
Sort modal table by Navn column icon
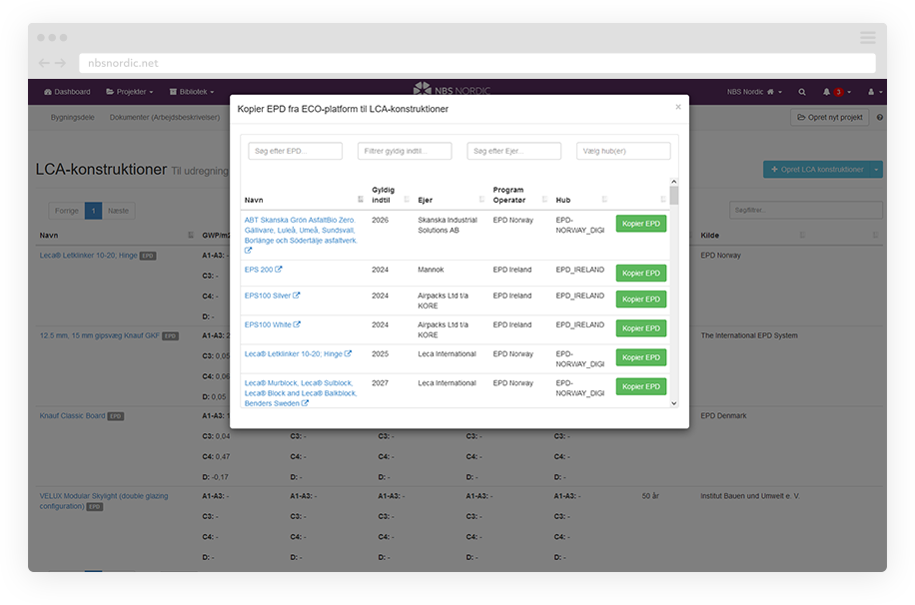pos(360,200)
